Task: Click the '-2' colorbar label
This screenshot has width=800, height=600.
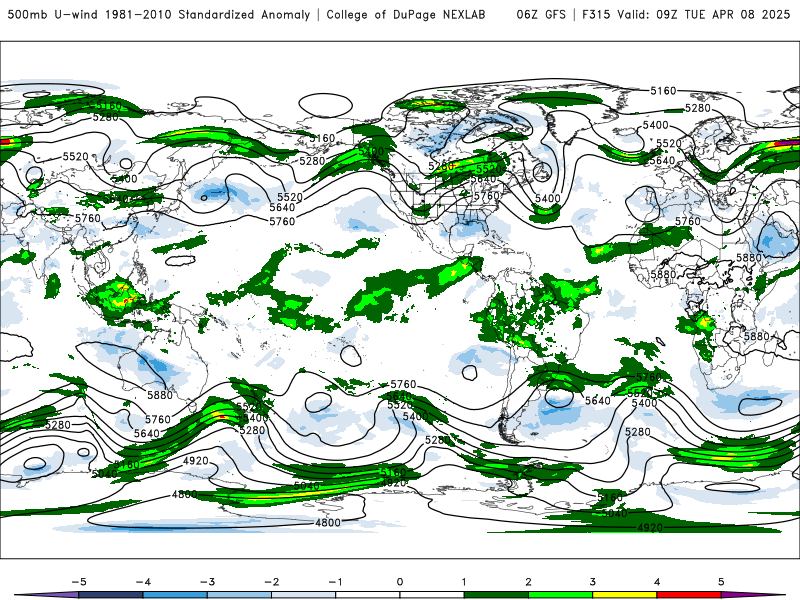Action: [271, 582]
